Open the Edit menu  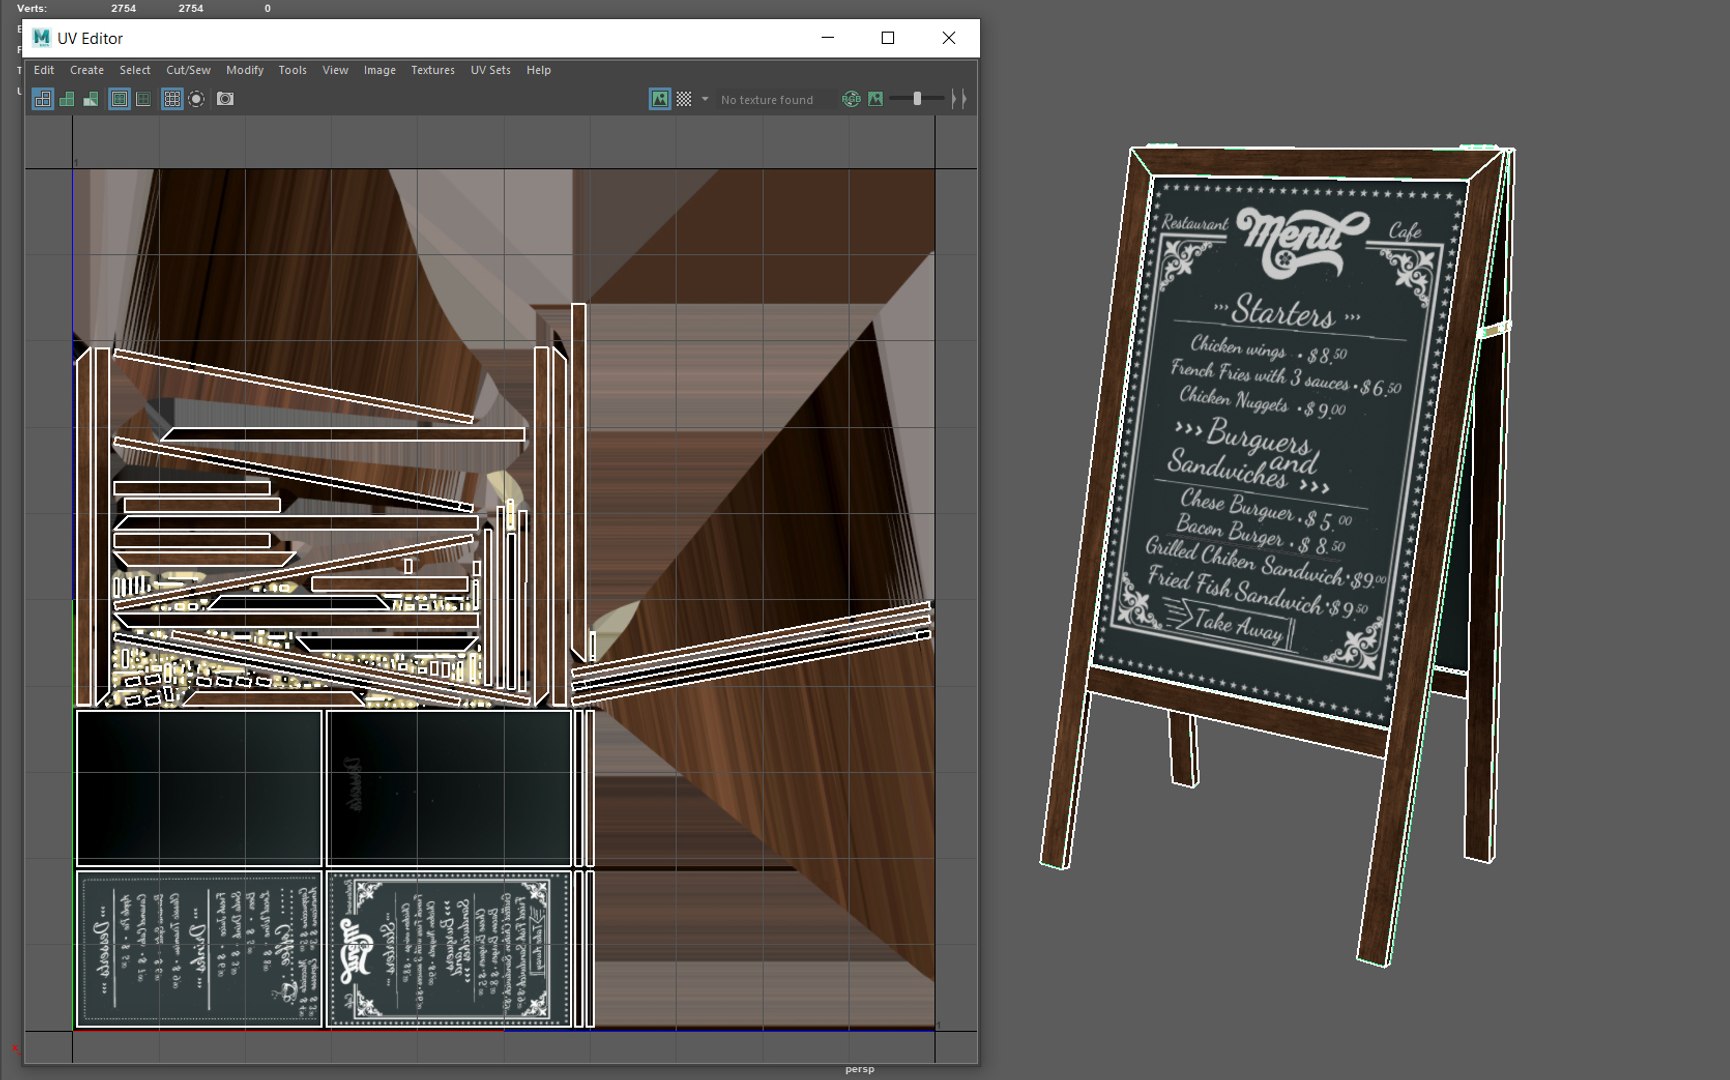[x=44, y=70]
